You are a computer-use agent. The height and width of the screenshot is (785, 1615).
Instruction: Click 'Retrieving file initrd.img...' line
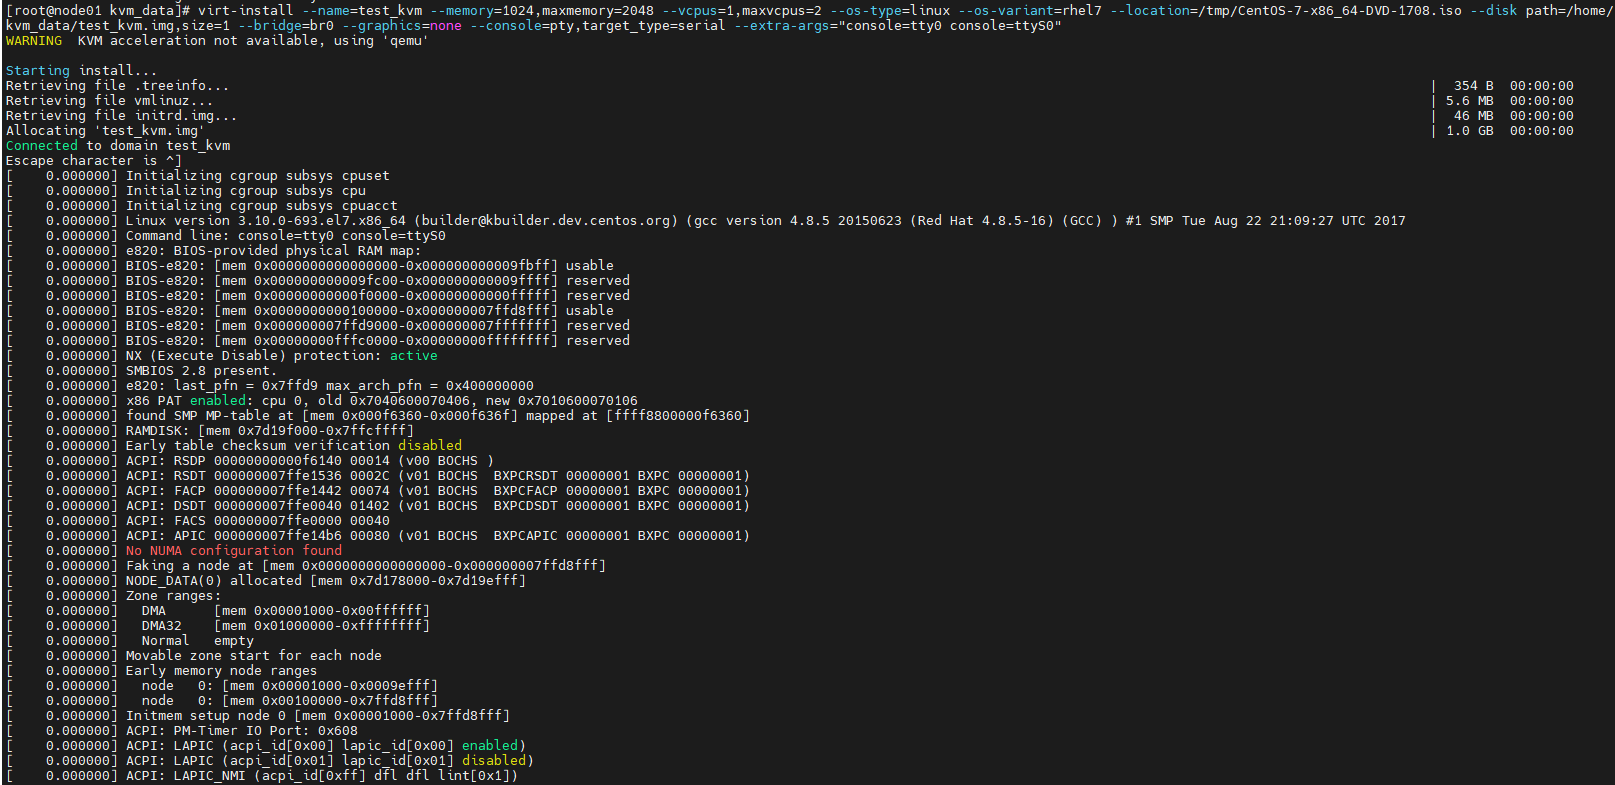(x=121, y=115)
